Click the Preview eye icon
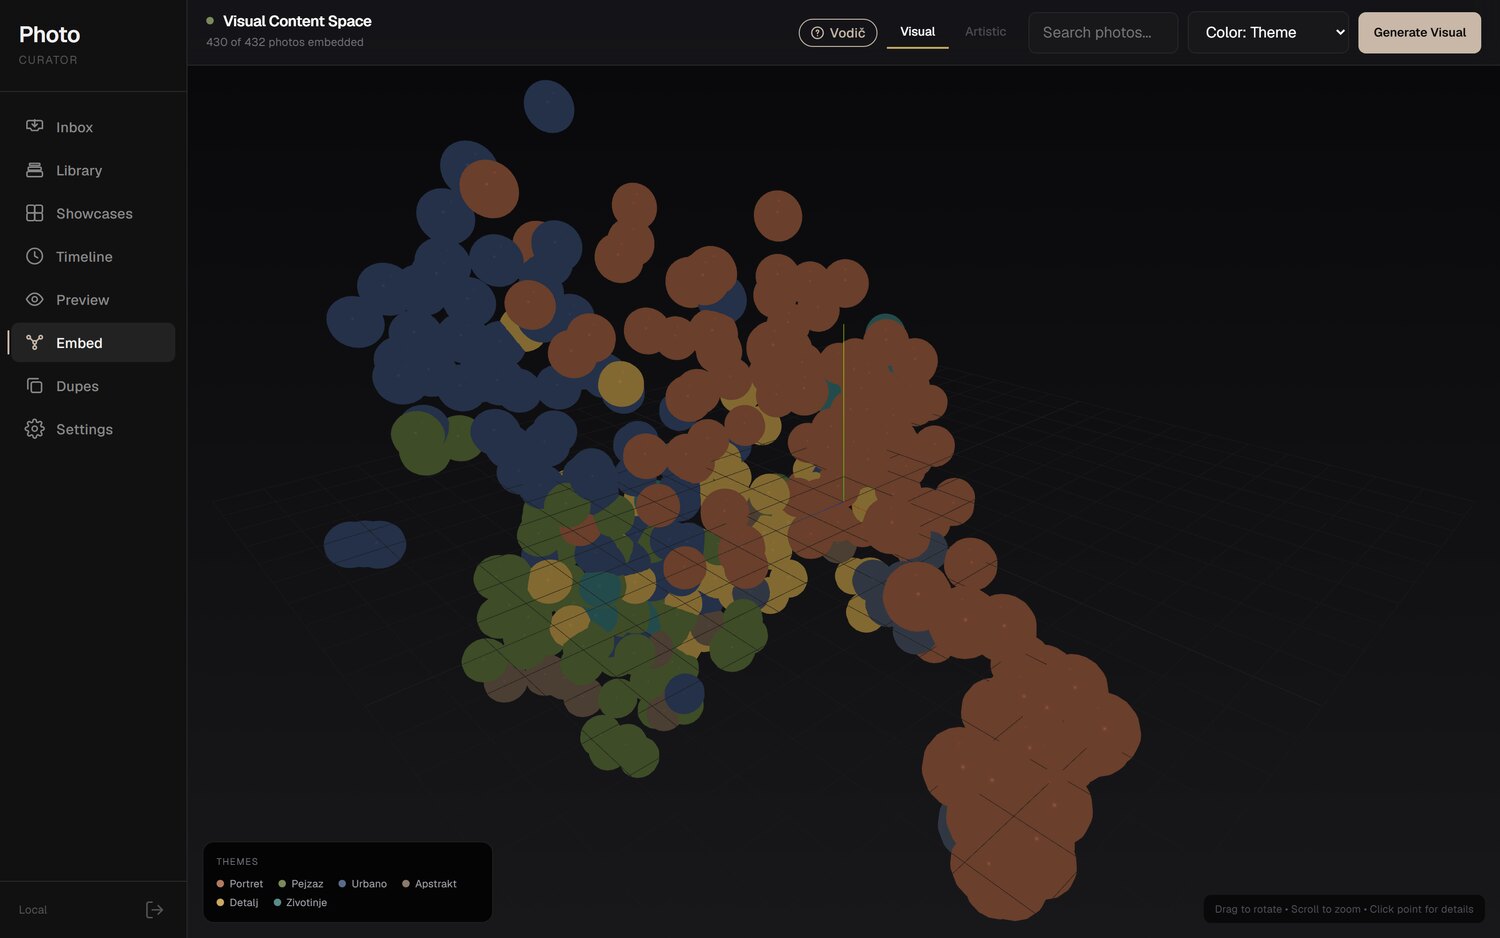Image resolution: width=1500 pixels, height=938 pixels. pyautogui.click(x=35, y=299)
